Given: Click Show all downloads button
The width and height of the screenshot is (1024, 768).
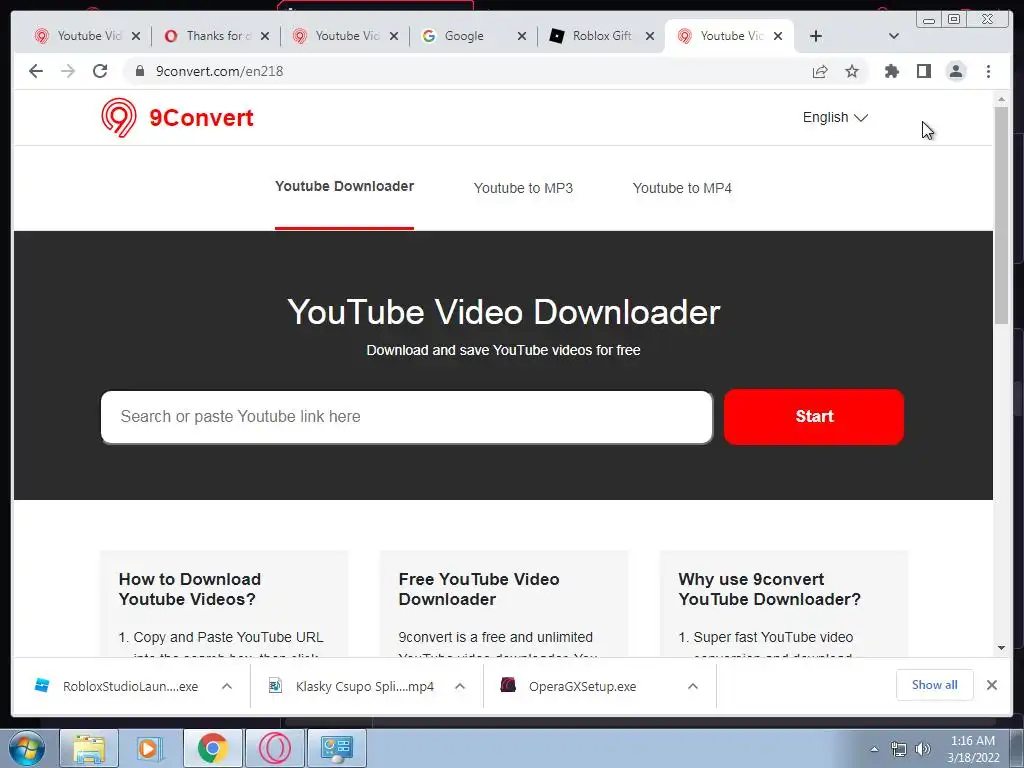Looking at the screenshot, I should click(935, 685).
